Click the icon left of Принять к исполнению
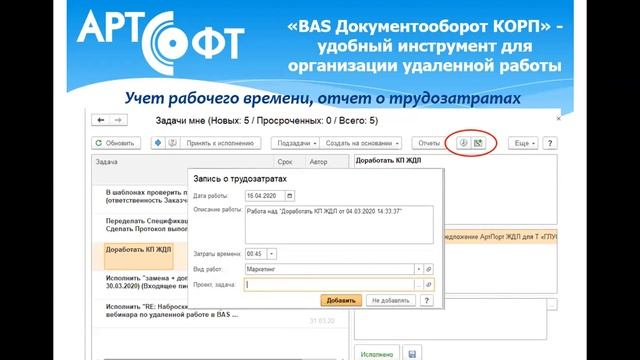 click(173, 143)
